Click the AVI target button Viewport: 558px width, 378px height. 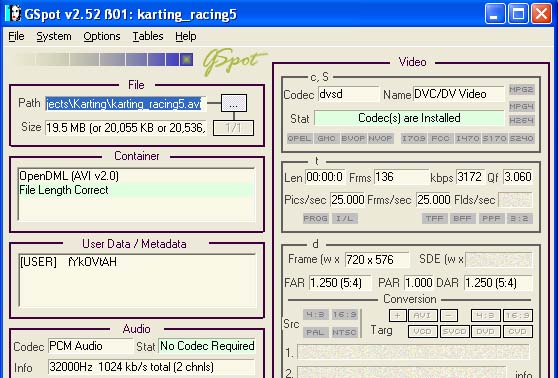pyautogui.click(x=422, y=315)
